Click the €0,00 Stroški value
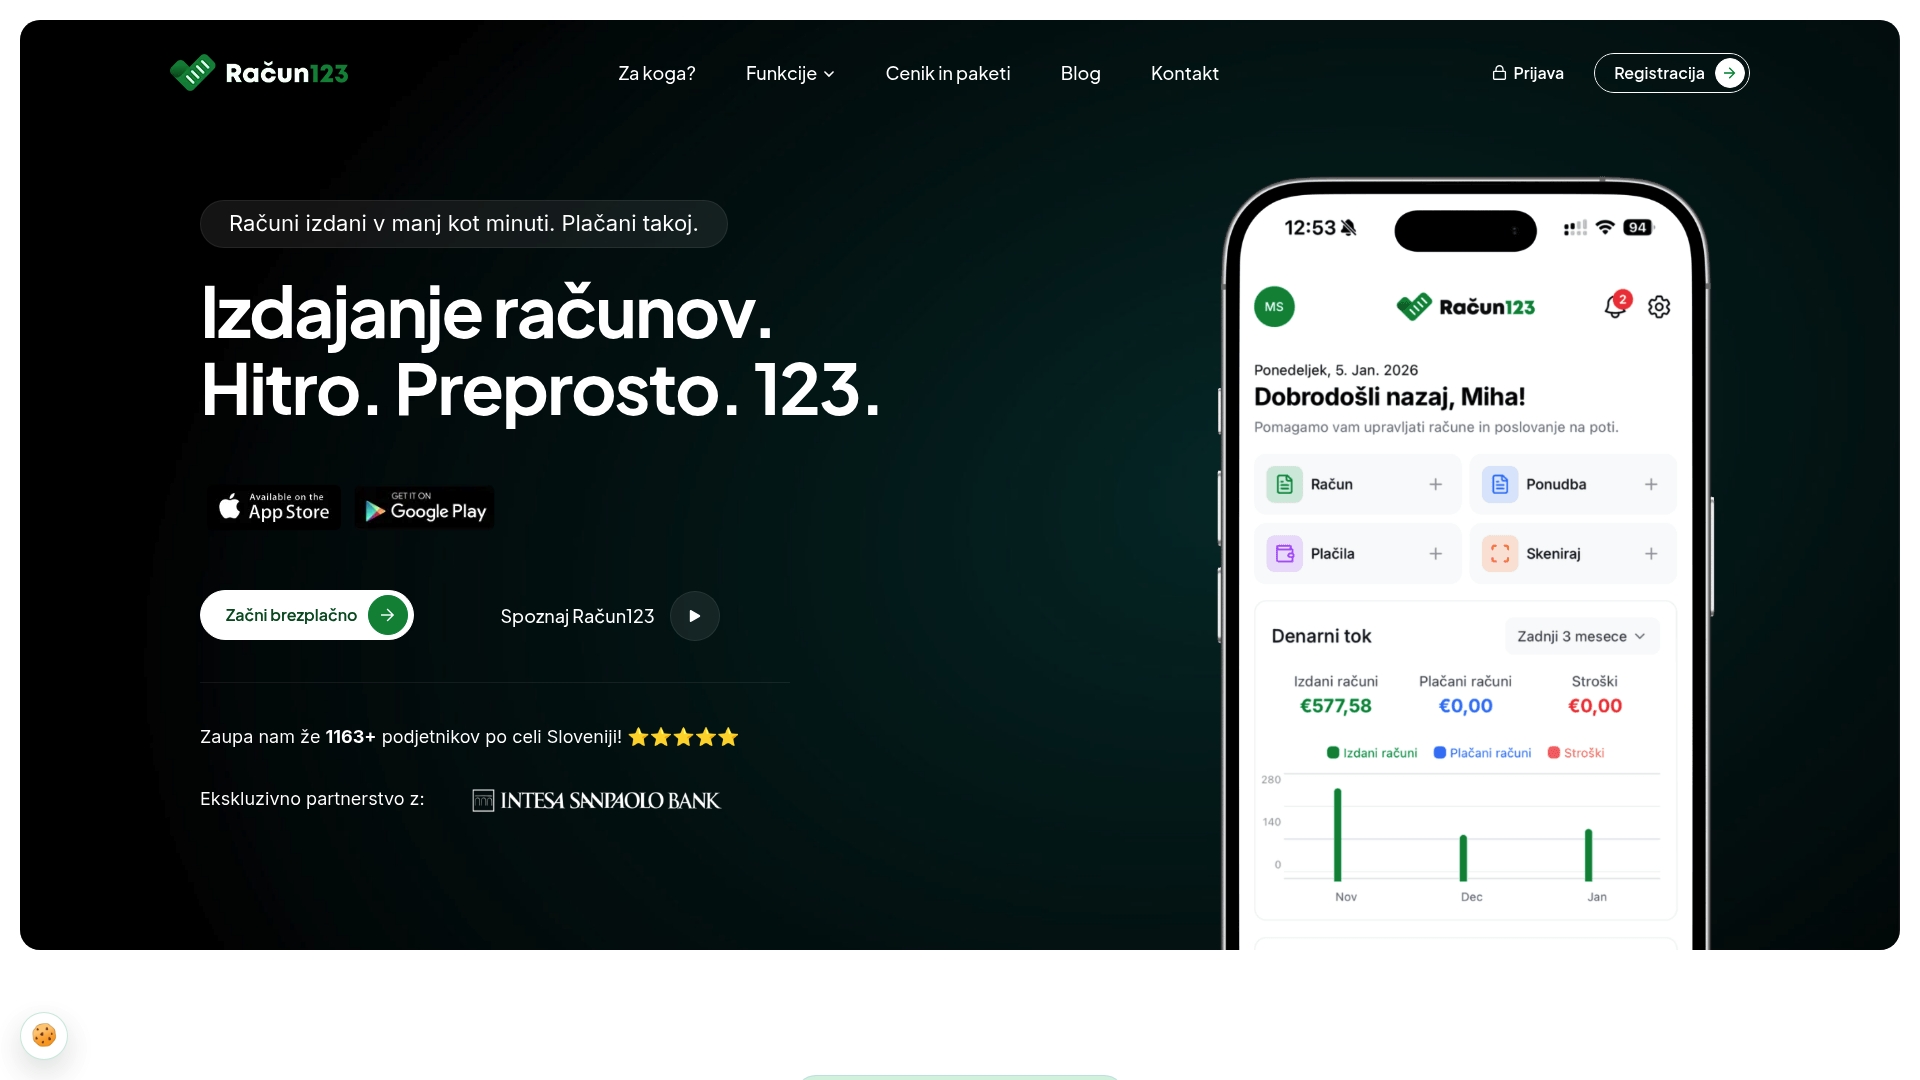Screen dimensions: 1920x1080 (1595, 706)
